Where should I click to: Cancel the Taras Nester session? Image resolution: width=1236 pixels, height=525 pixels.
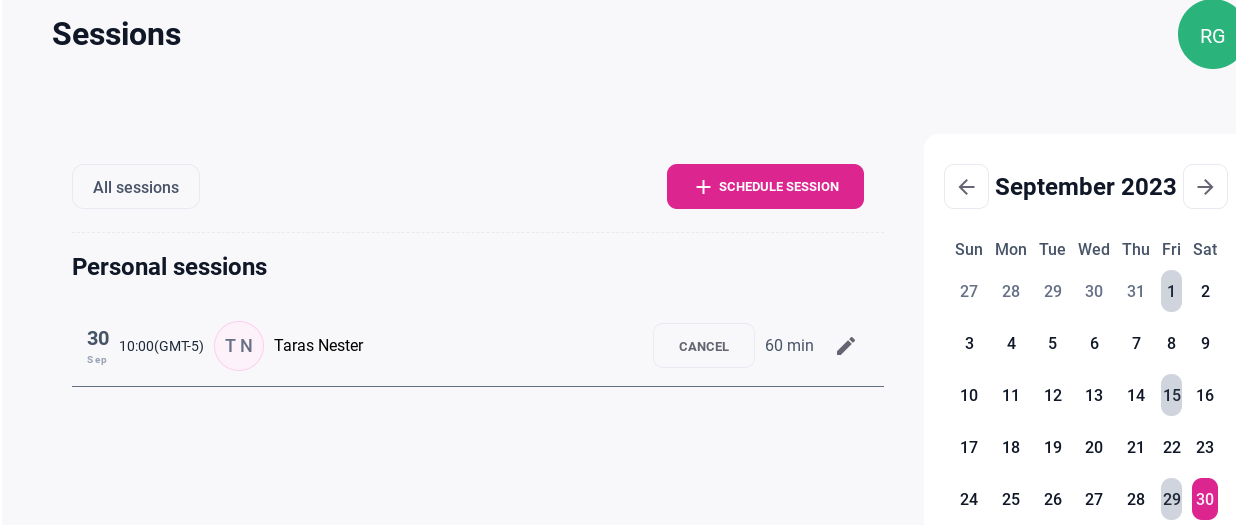pyautogui.click(x=704, y=346)
